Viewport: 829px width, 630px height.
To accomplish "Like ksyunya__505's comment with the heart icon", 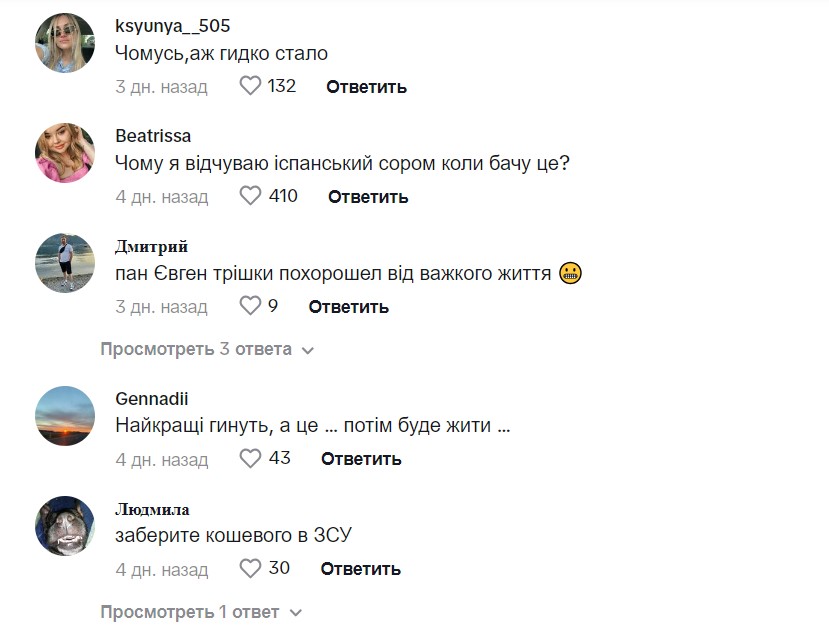I will 249,87.
